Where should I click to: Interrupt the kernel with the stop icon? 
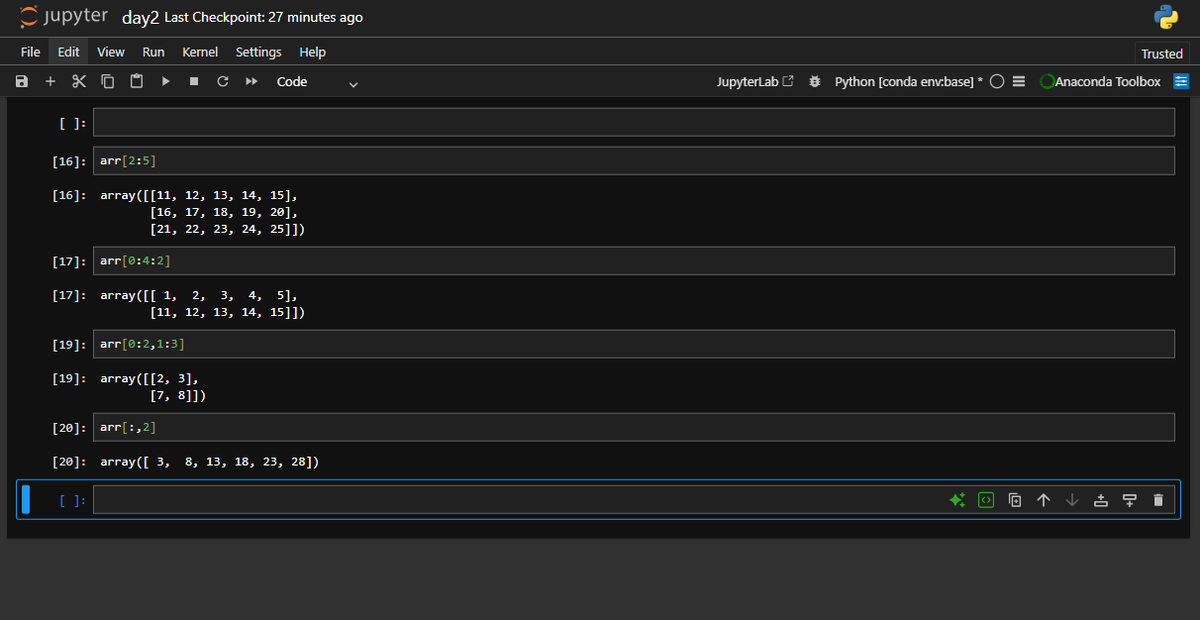point(195,82)
